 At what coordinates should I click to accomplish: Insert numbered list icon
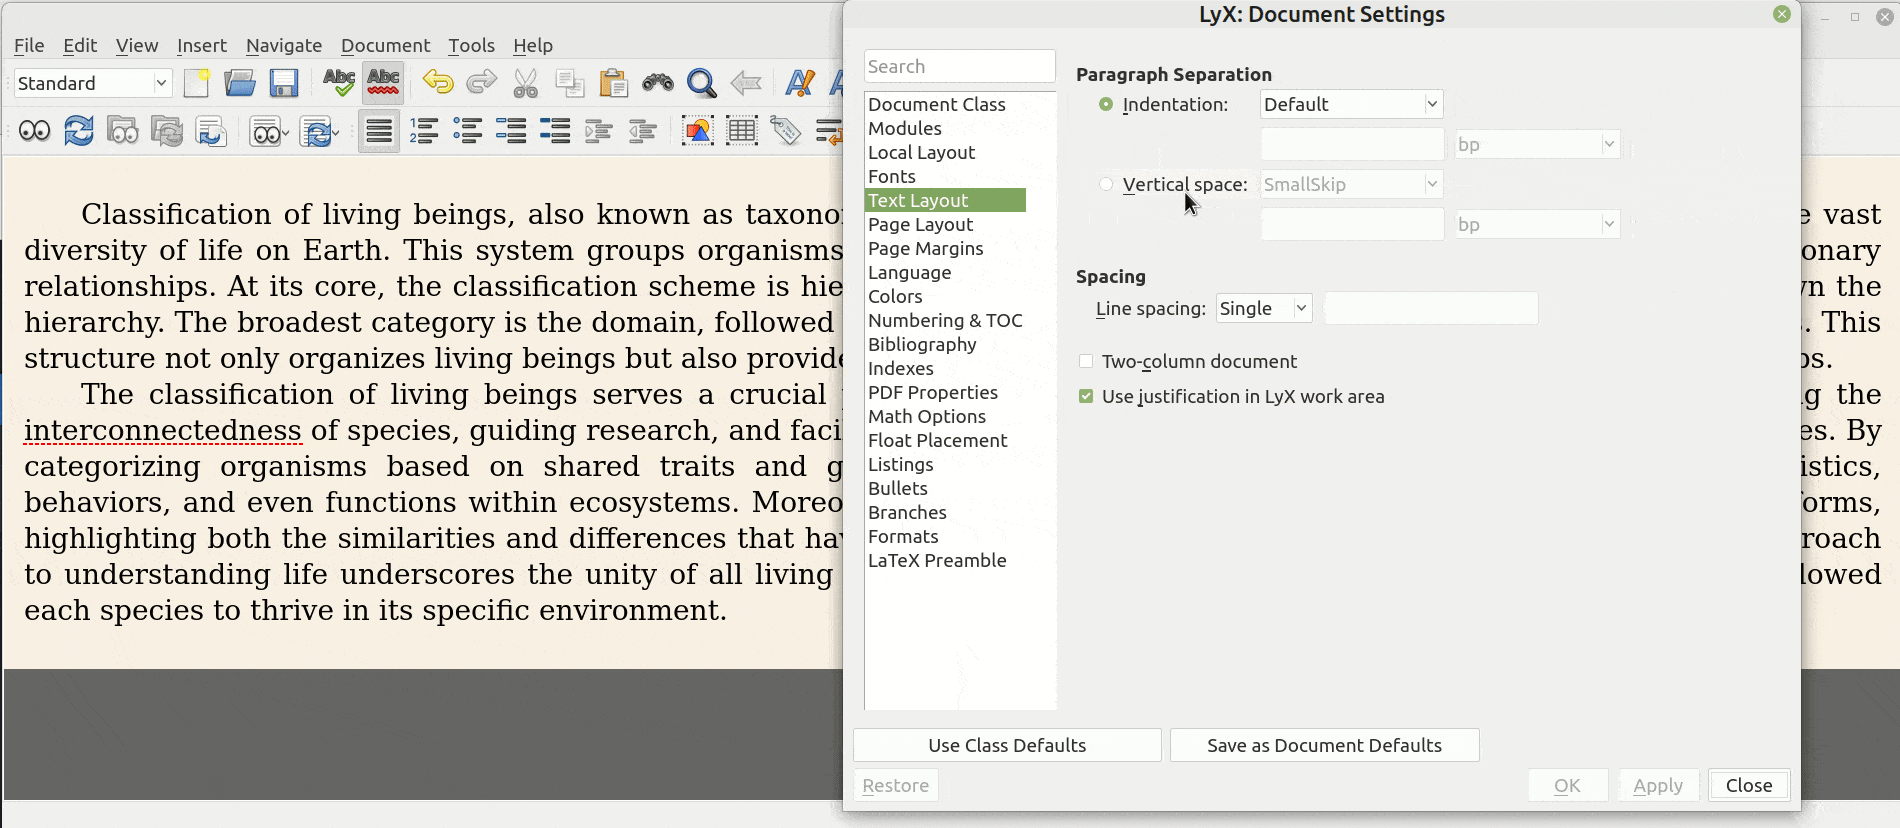pyautogui.click(x=424, y=131)
